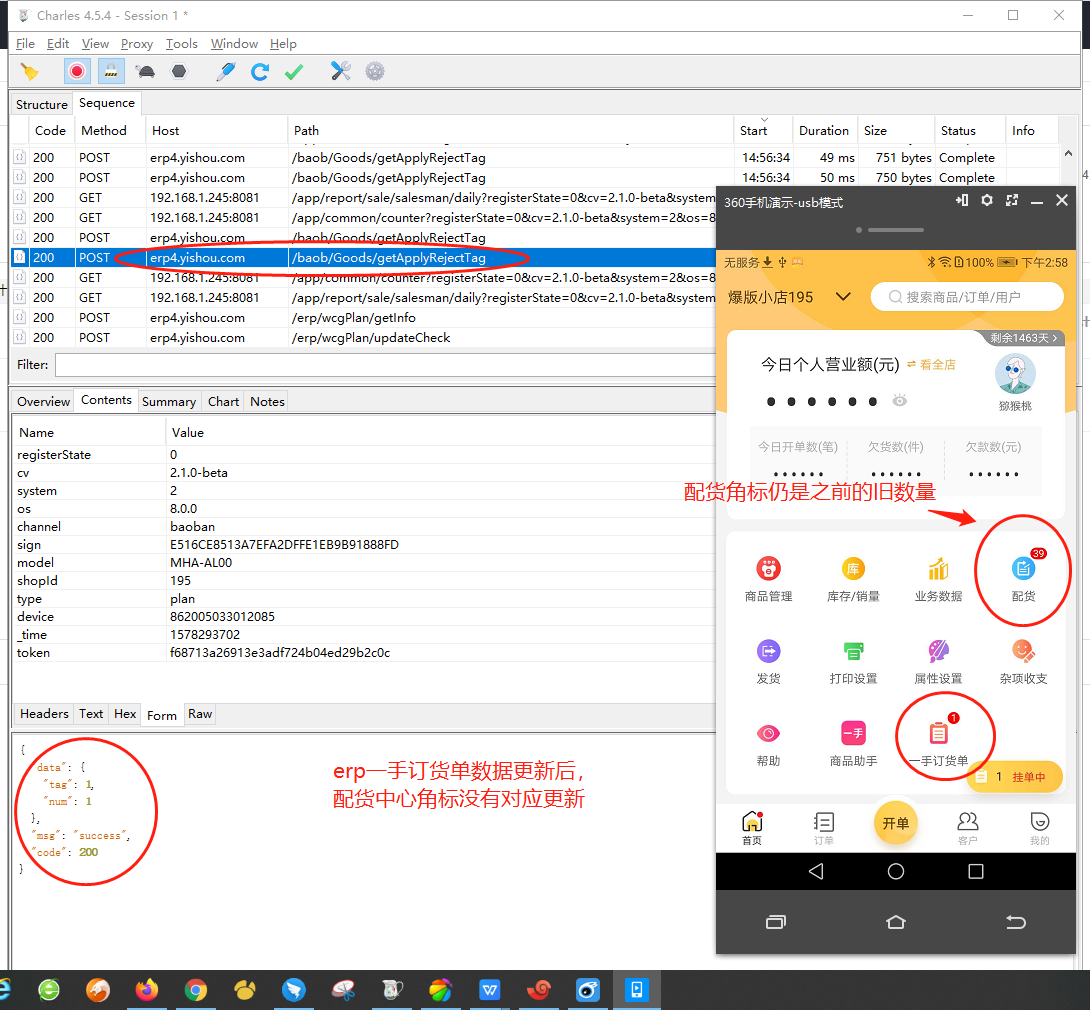Compose a new request with the pen icon
Viewport: 1090px width, 1010px height.
[225, 71]
